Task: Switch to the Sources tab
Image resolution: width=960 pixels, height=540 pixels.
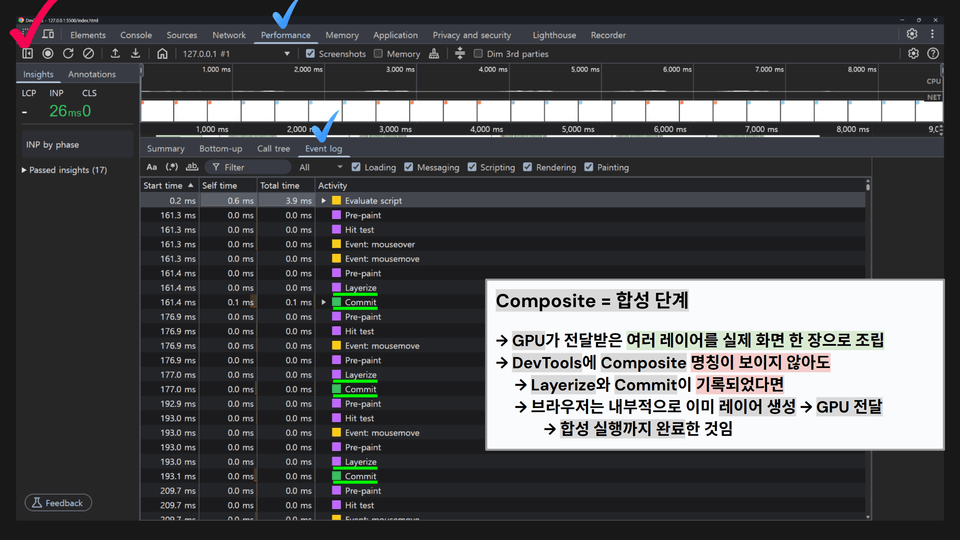Action: pyautogui.click(x=182, y=35)
